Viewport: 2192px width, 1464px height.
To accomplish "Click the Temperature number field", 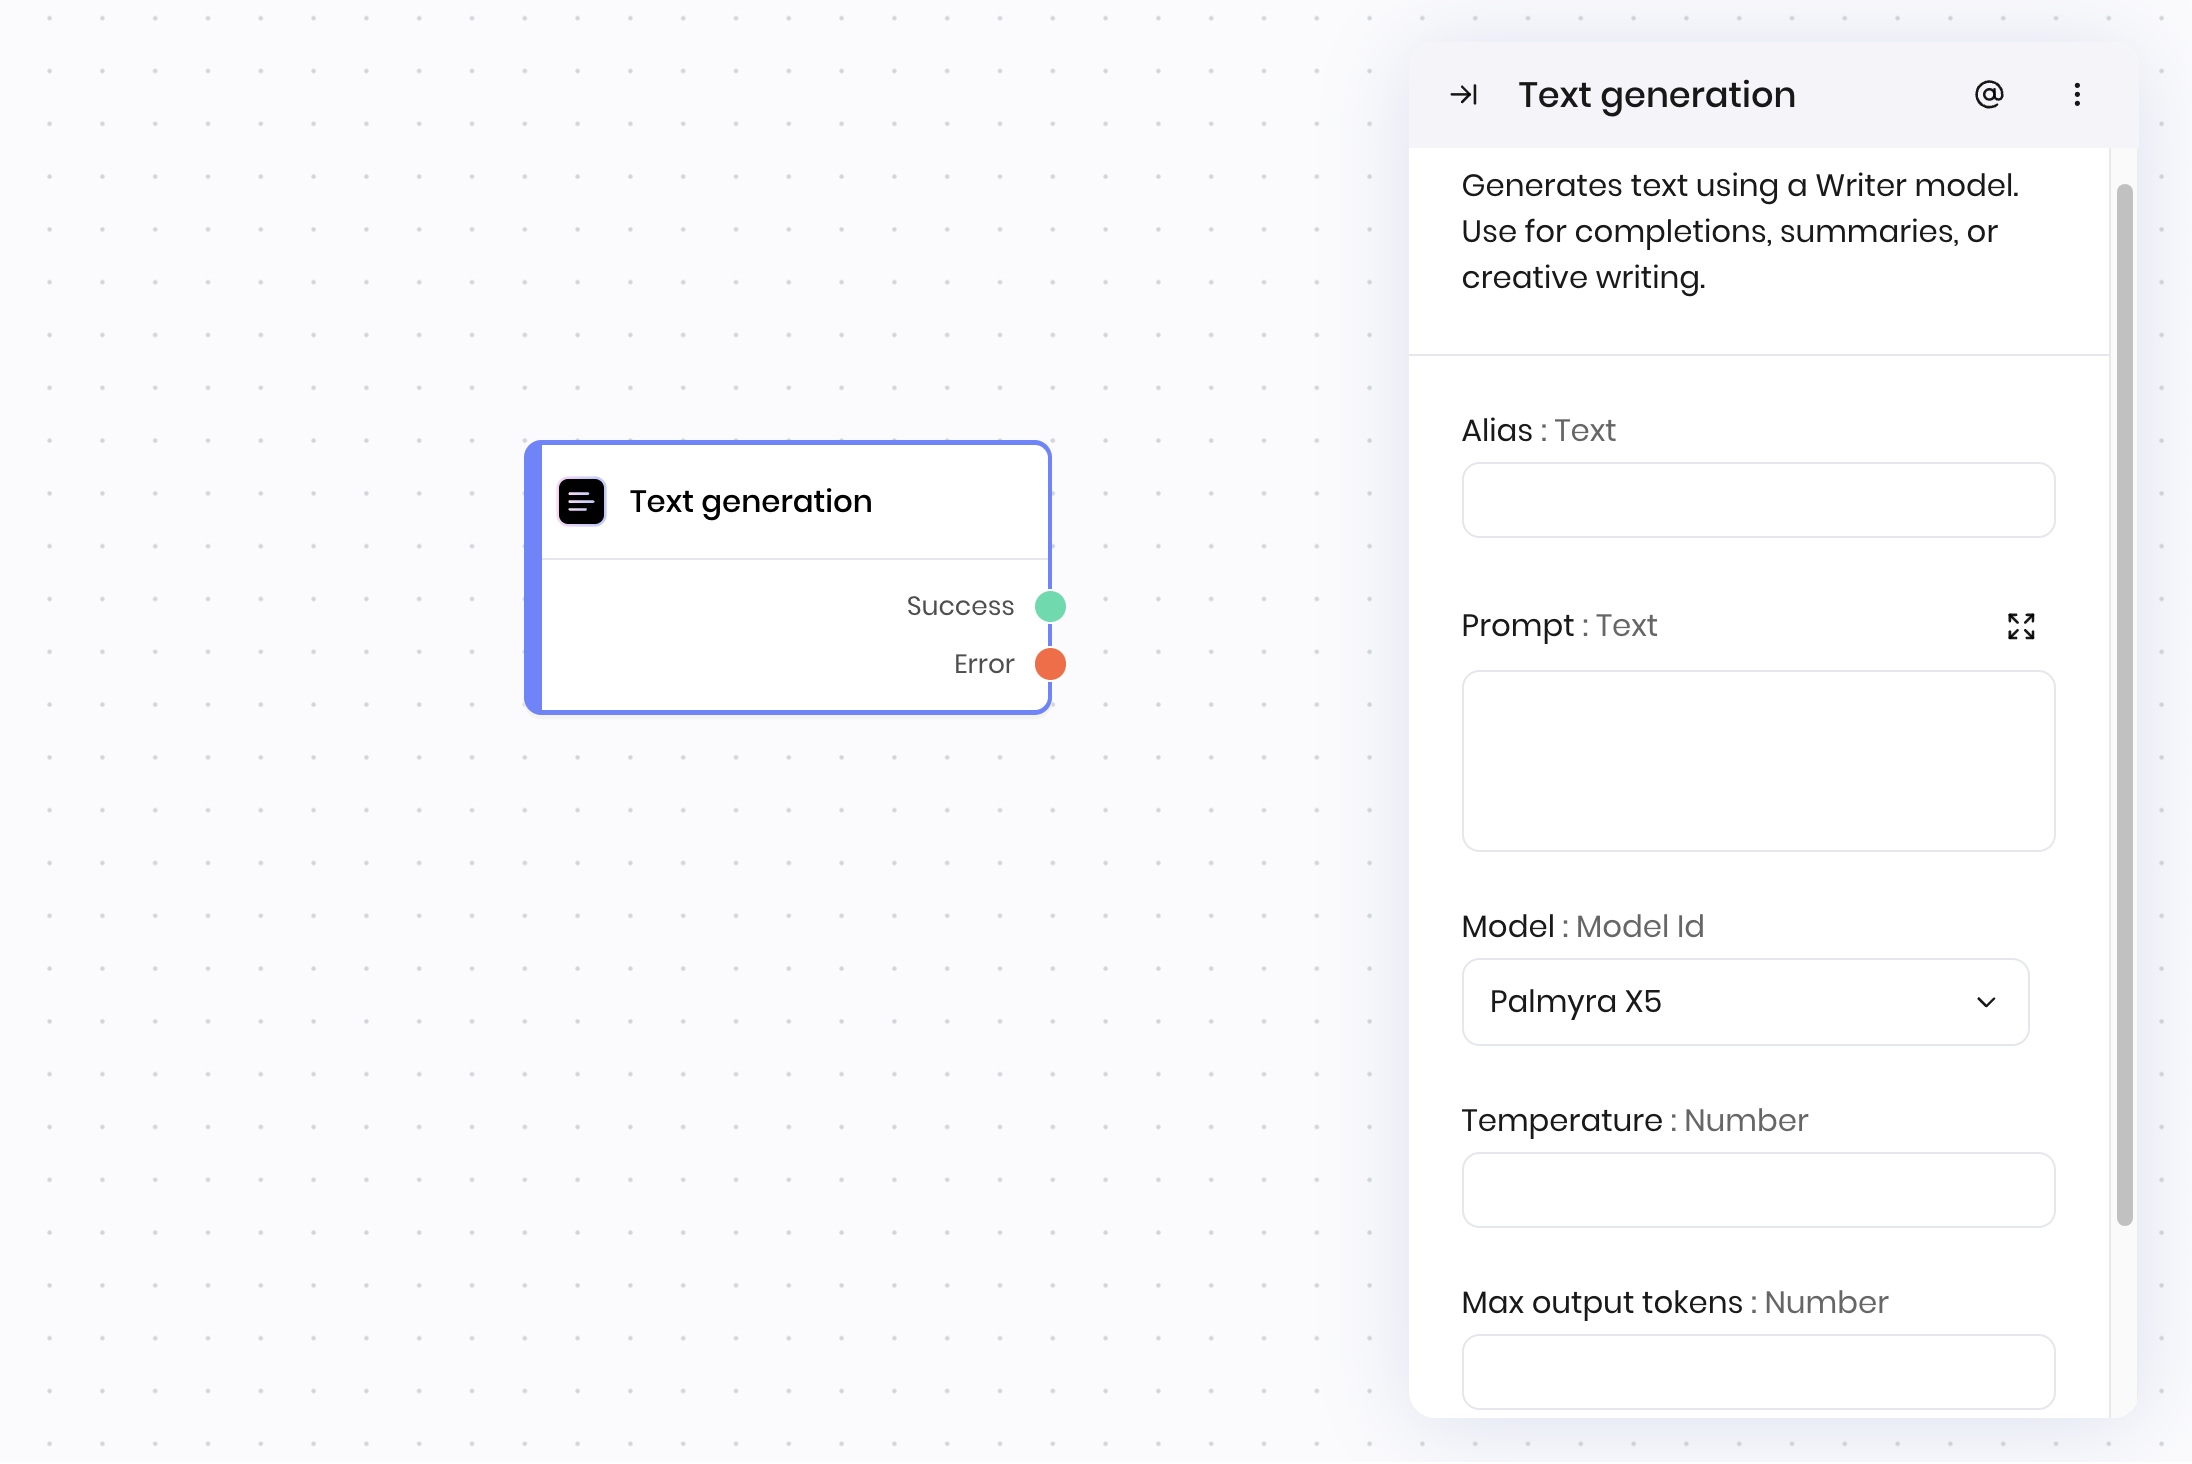I will tap(1758, 1190).
